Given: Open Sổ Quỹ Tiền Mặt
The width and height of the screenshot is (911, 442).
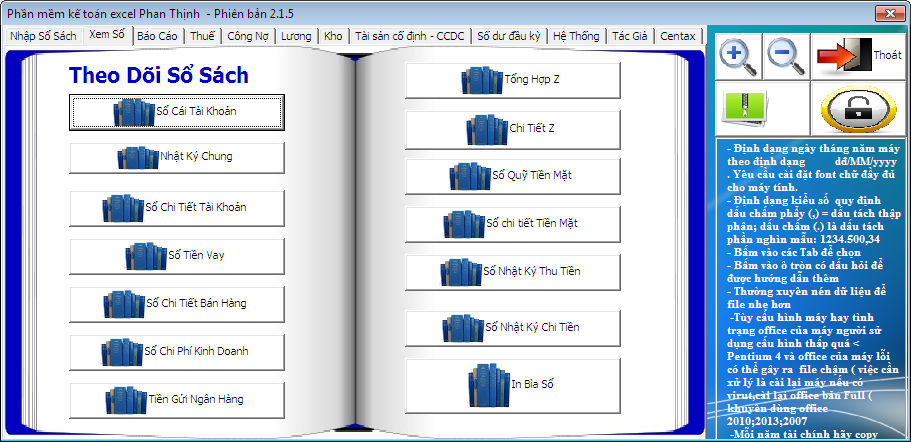Looking at the screenshot, I should (512, 176).
